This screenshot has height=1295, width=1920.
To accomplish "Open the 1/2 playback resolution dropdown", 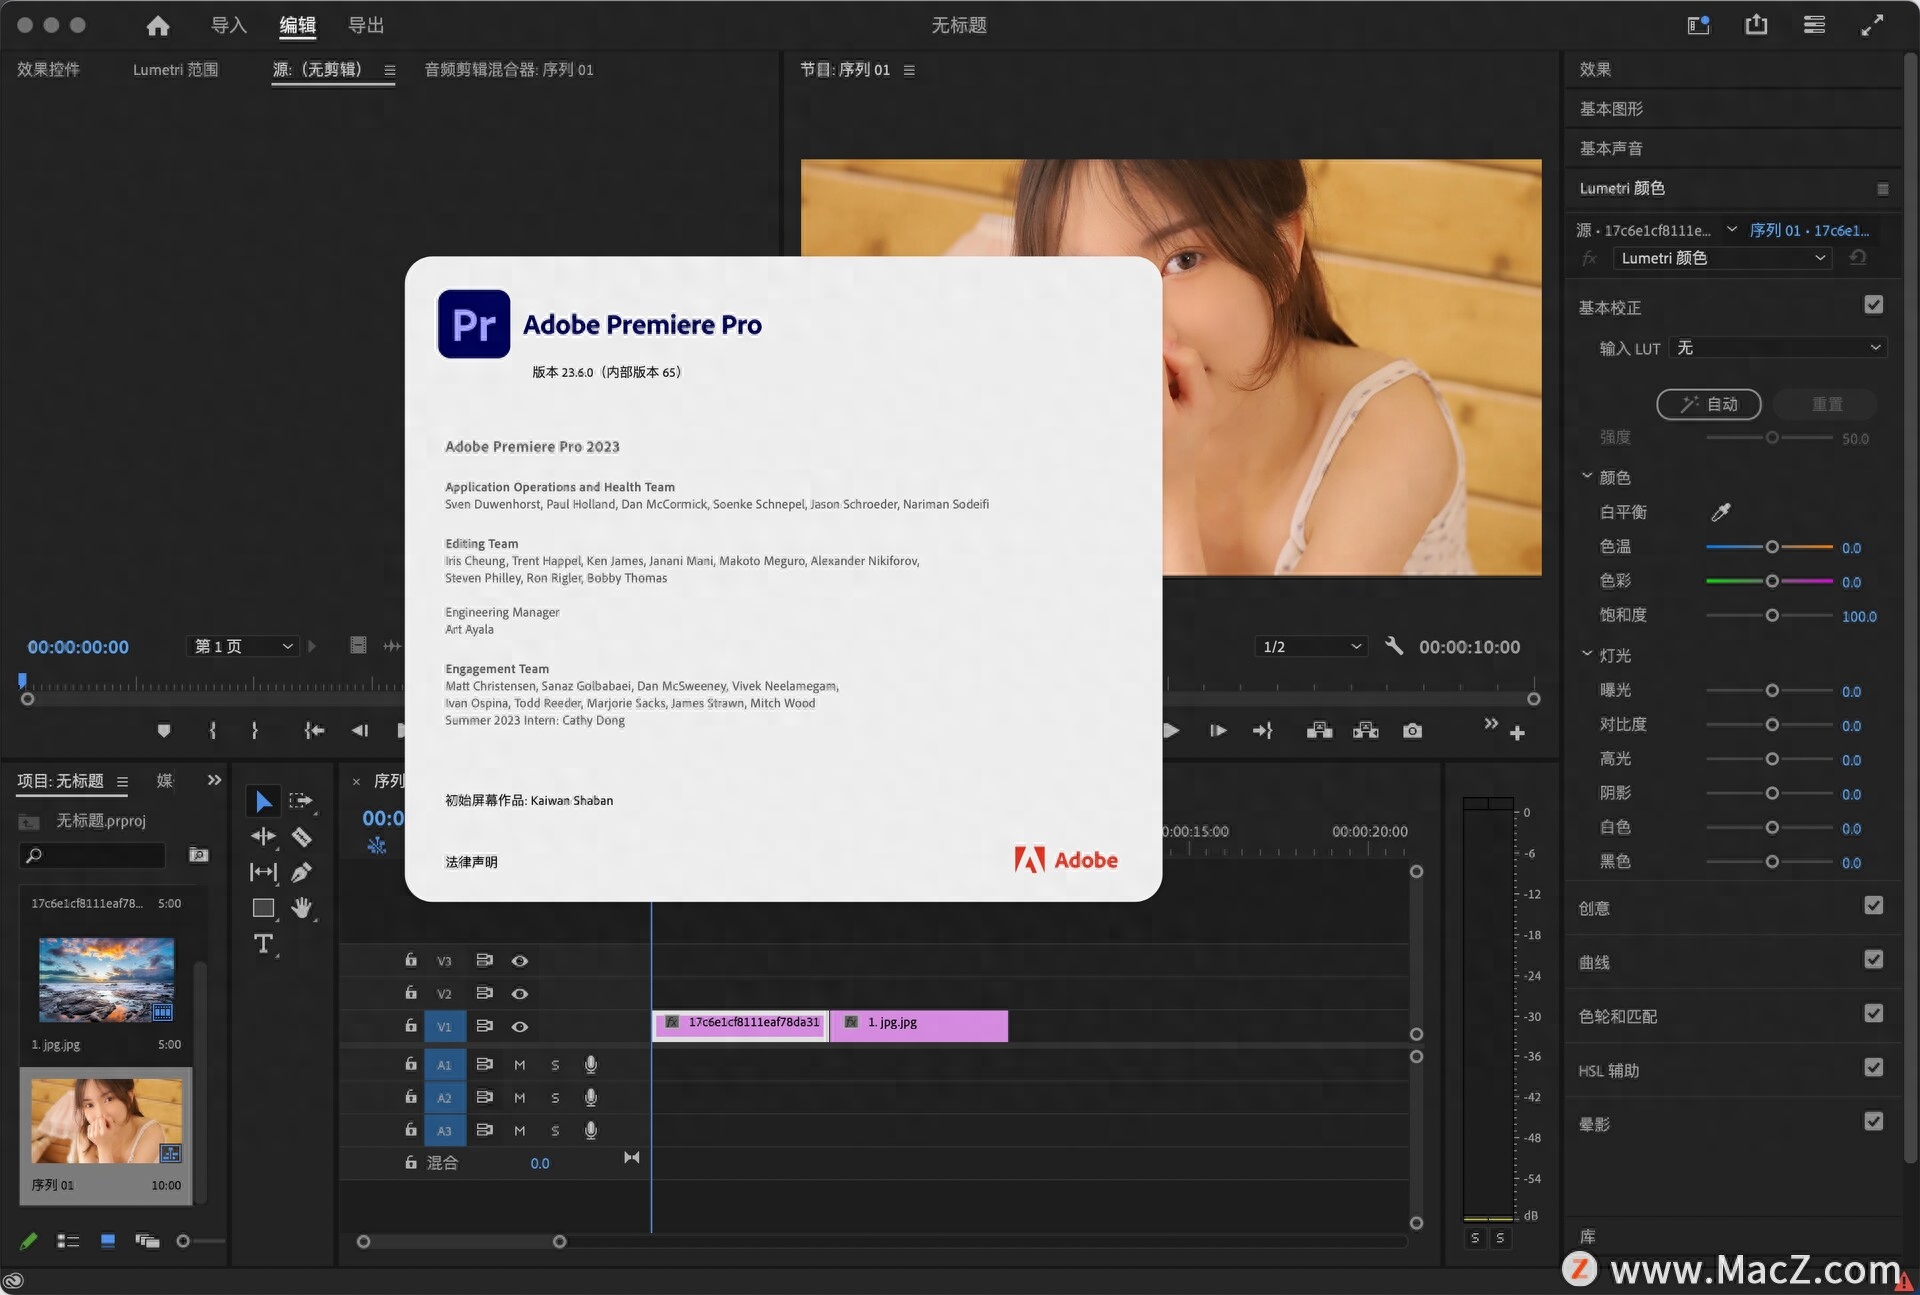I will [1310, 646].
